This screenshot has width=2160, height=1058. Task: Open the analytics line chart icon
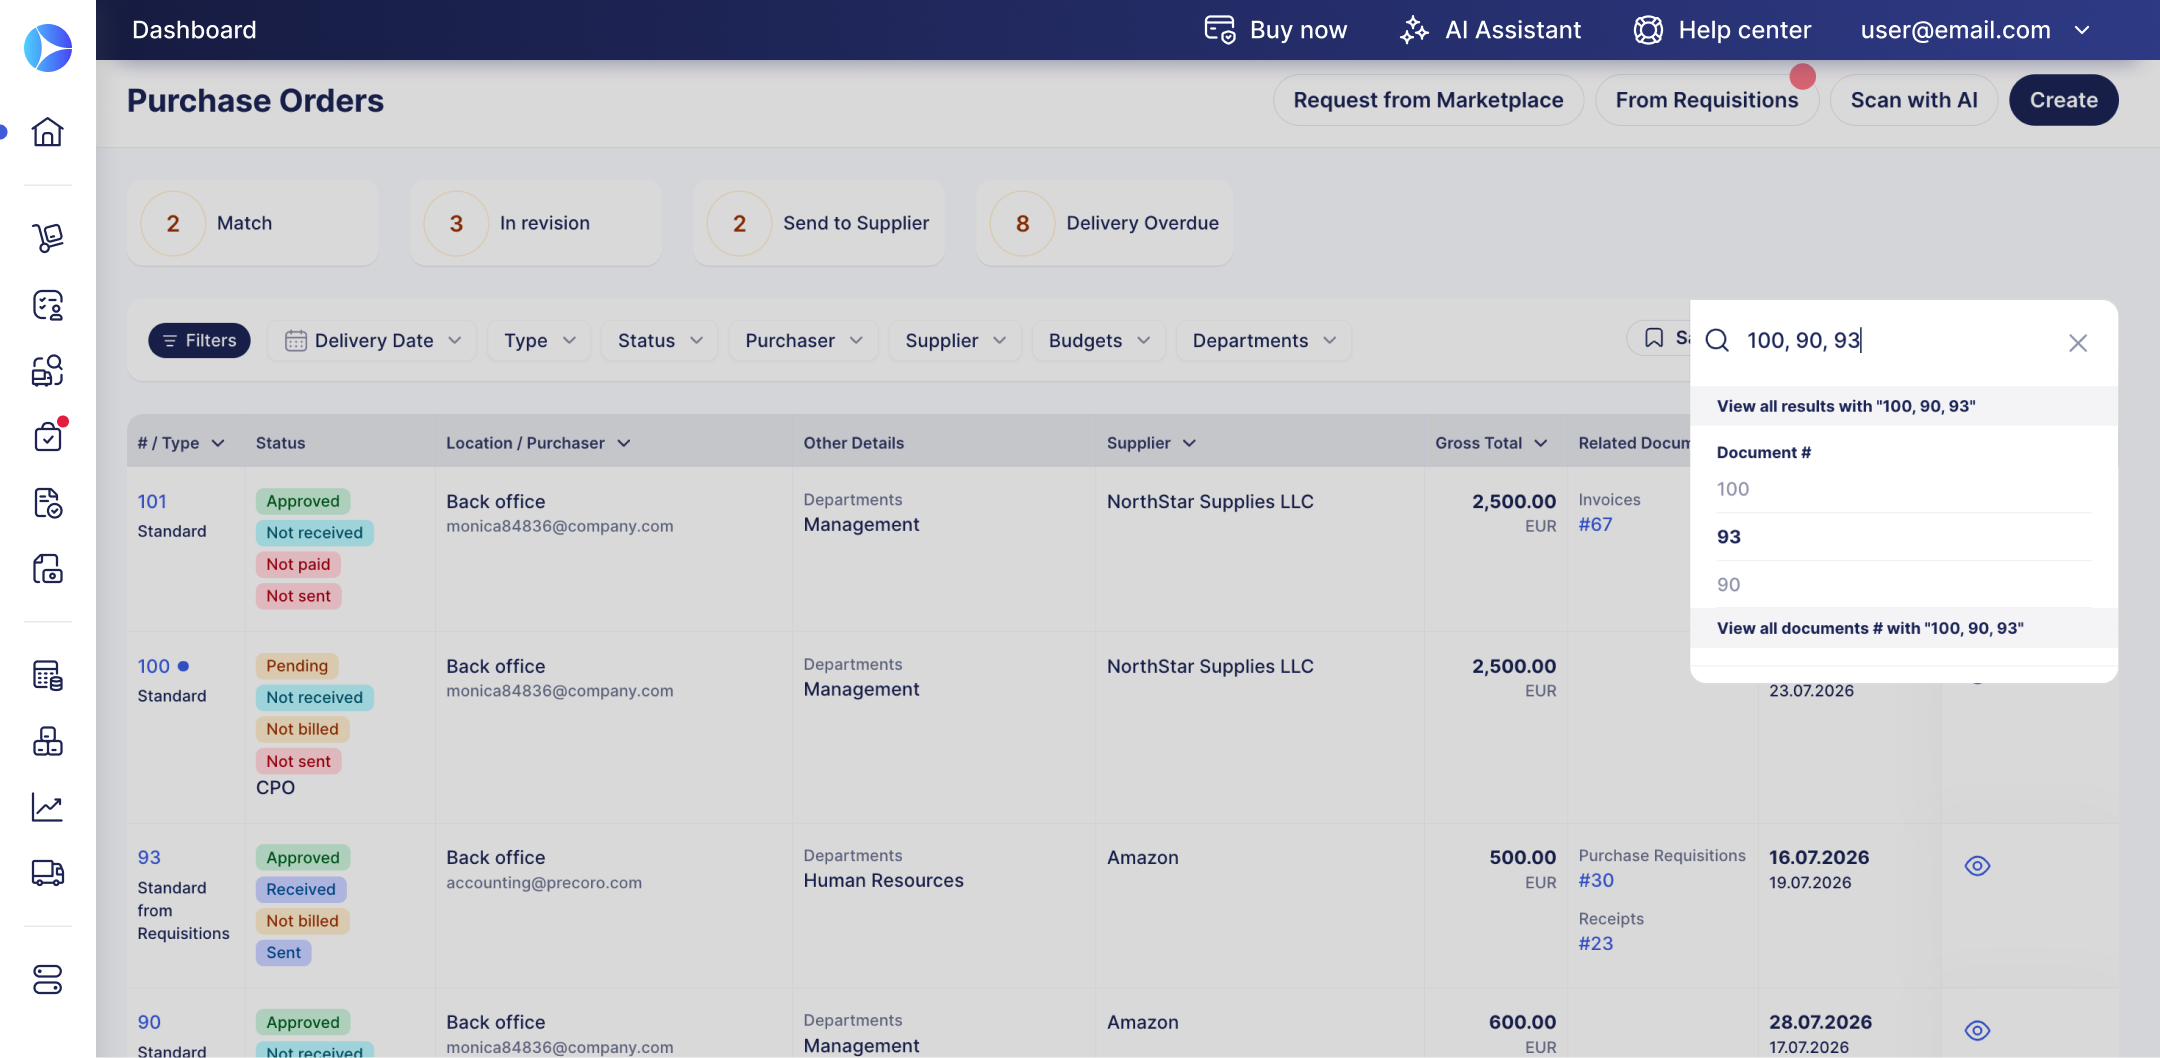[47, 807]
